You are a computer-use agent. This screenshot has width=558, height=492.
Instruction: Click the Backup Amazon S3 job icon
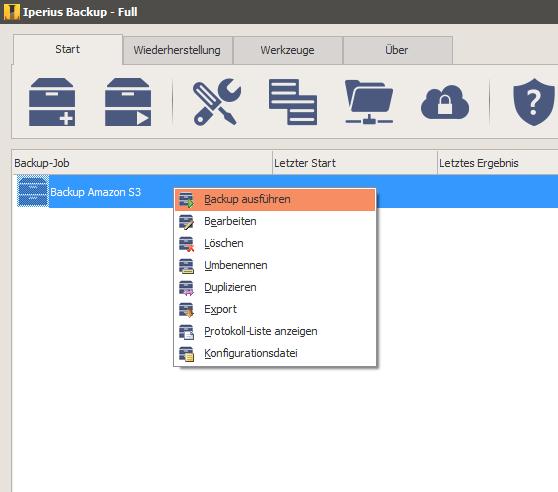(33, 191)
